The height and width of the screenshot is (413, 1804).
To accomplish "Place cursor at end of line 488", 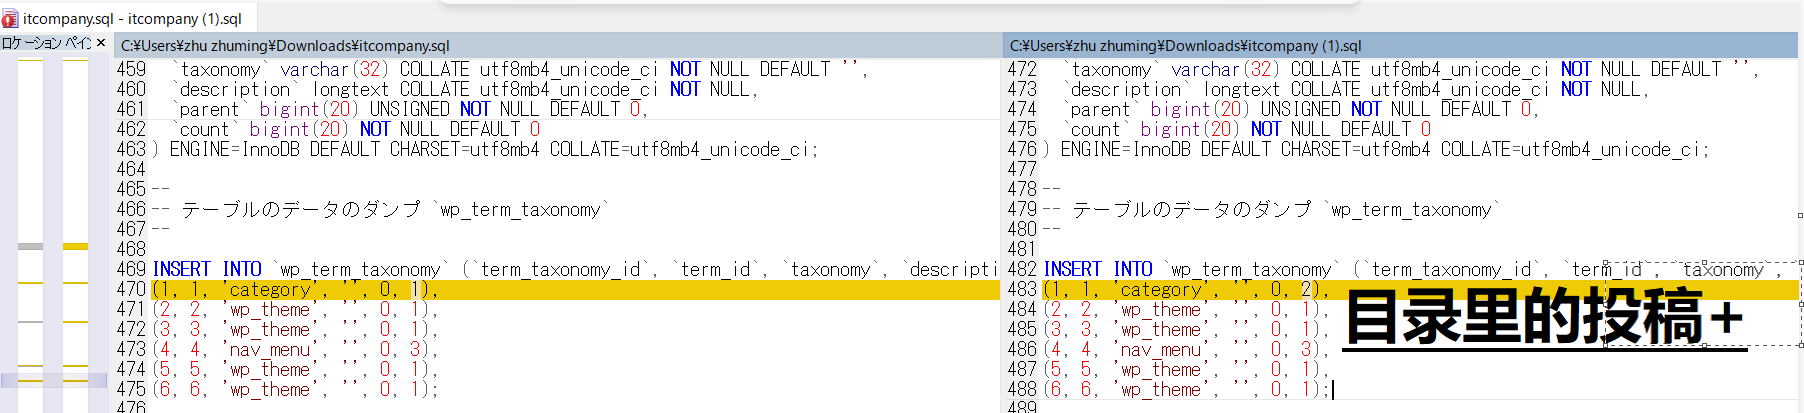I will [1333, 390].
